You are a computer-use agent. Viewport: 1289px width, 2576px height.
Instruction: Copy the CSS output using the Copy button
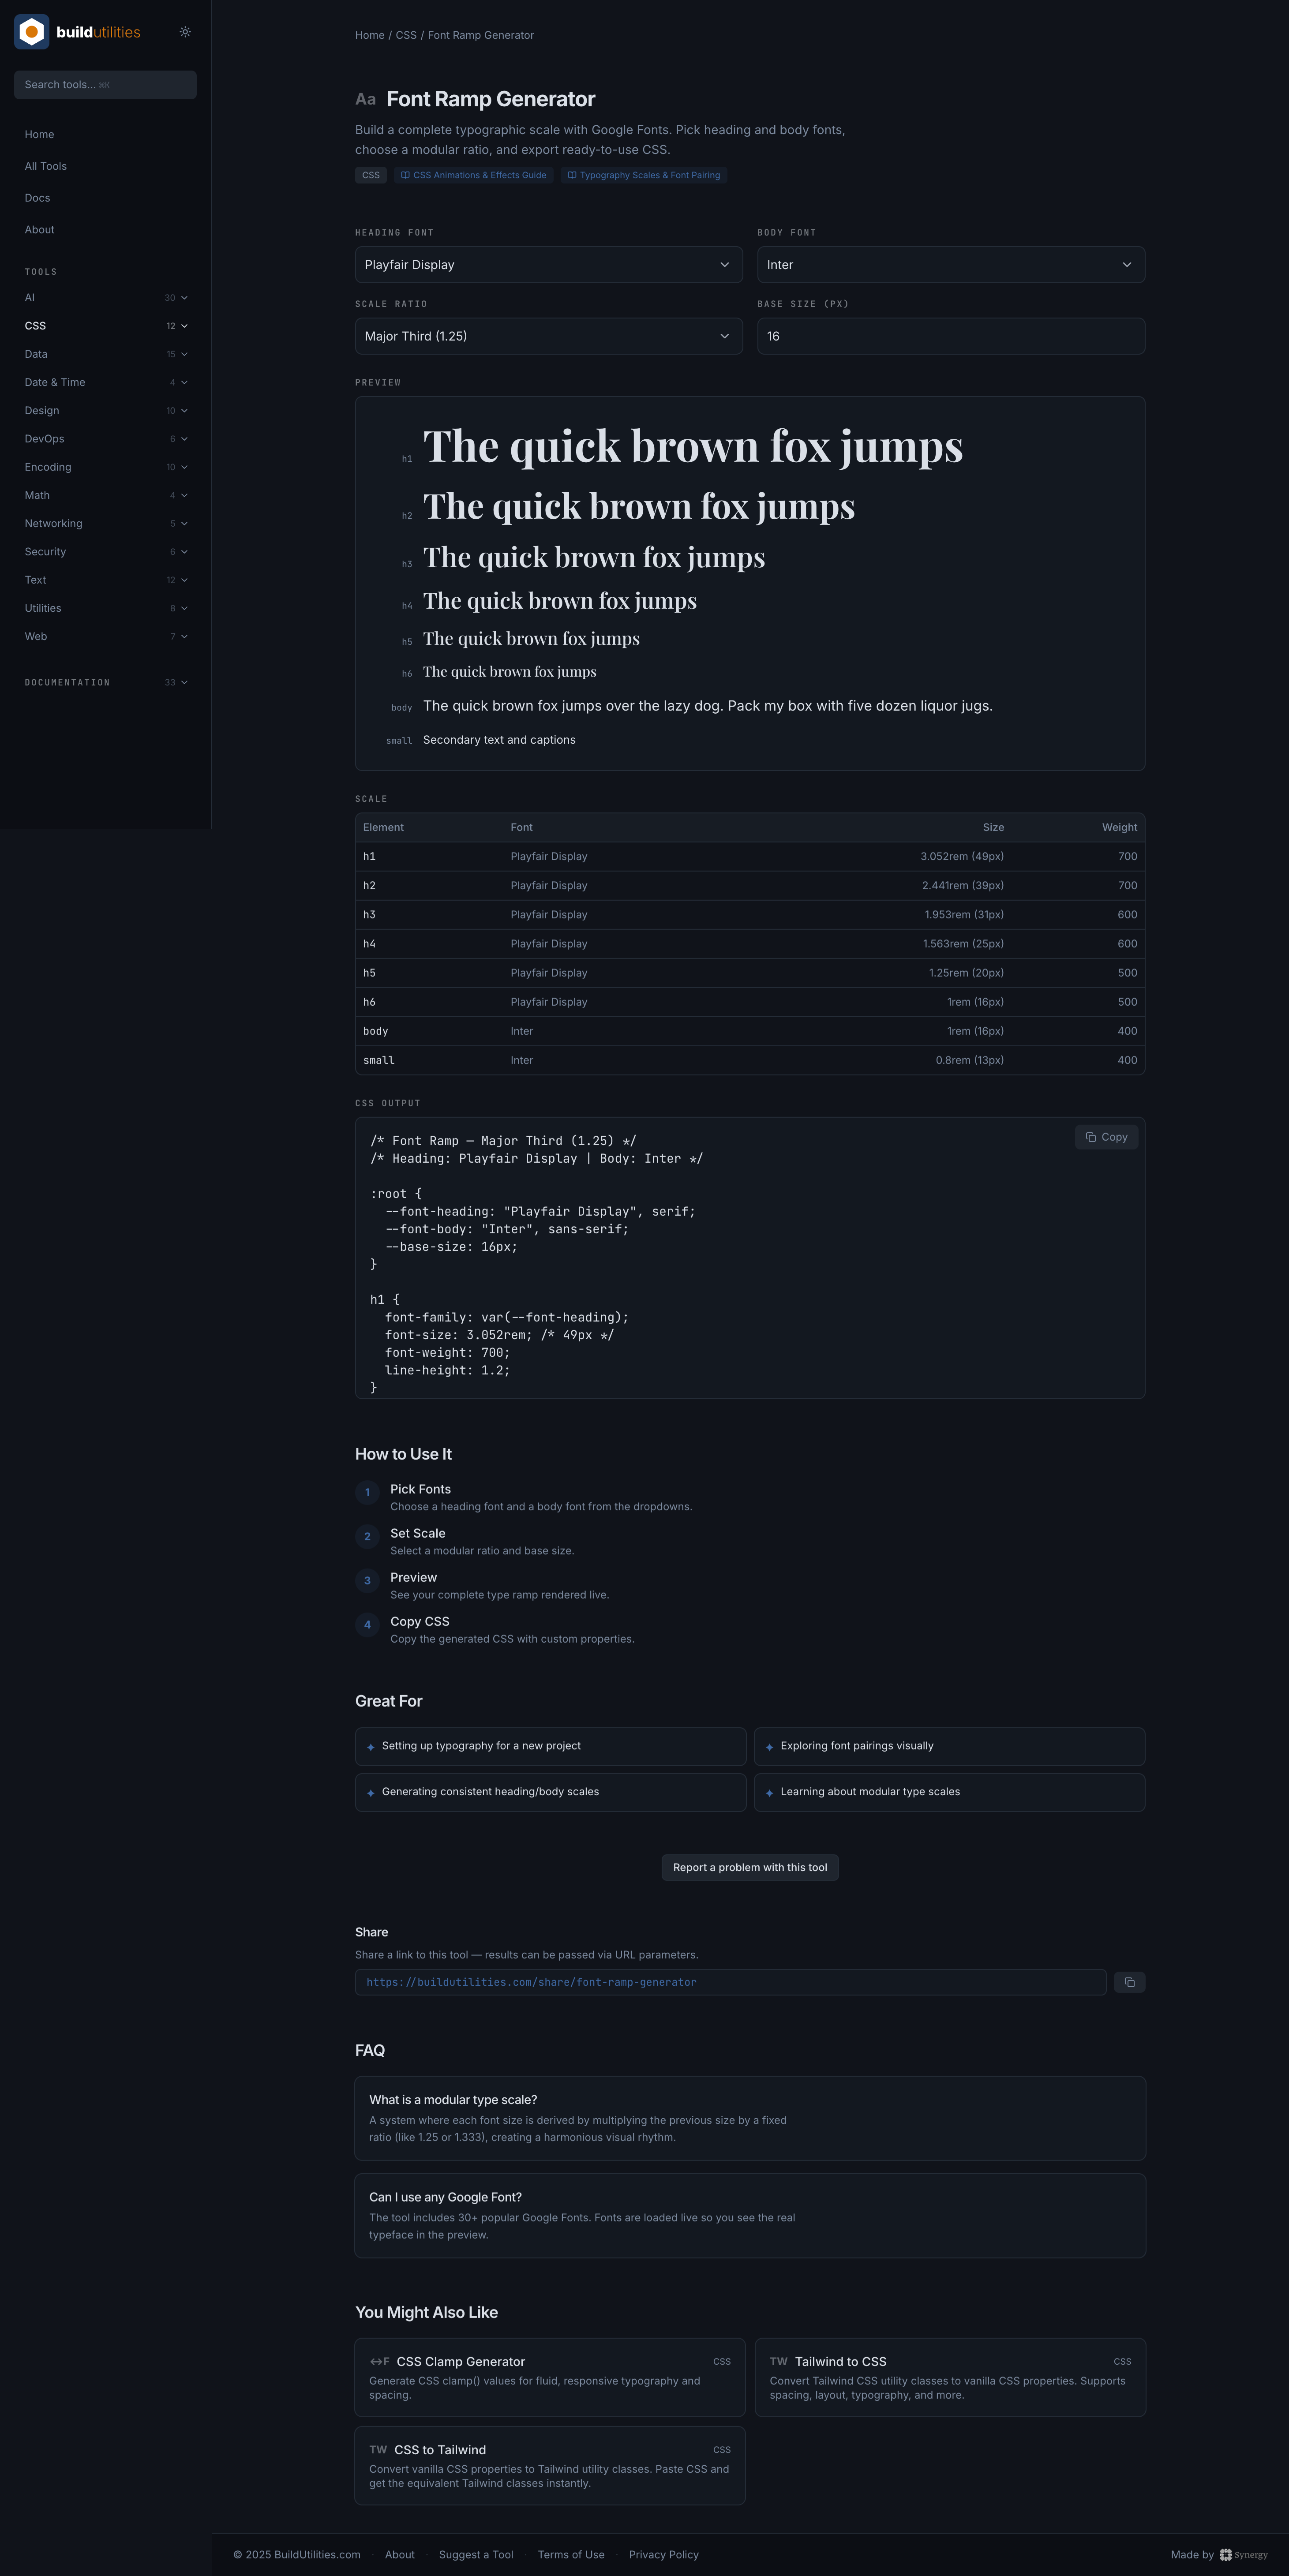tap(1105, 1137)
